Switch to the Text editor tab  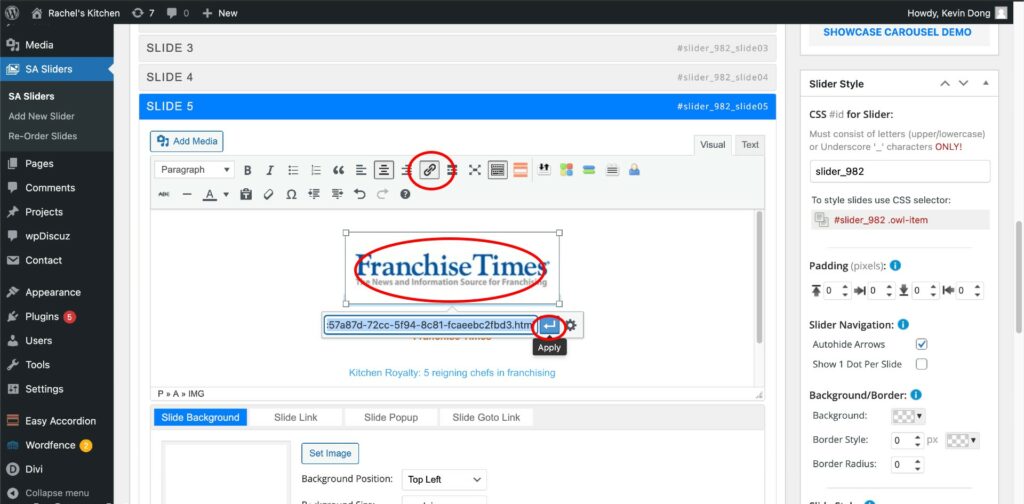point(750,145)
